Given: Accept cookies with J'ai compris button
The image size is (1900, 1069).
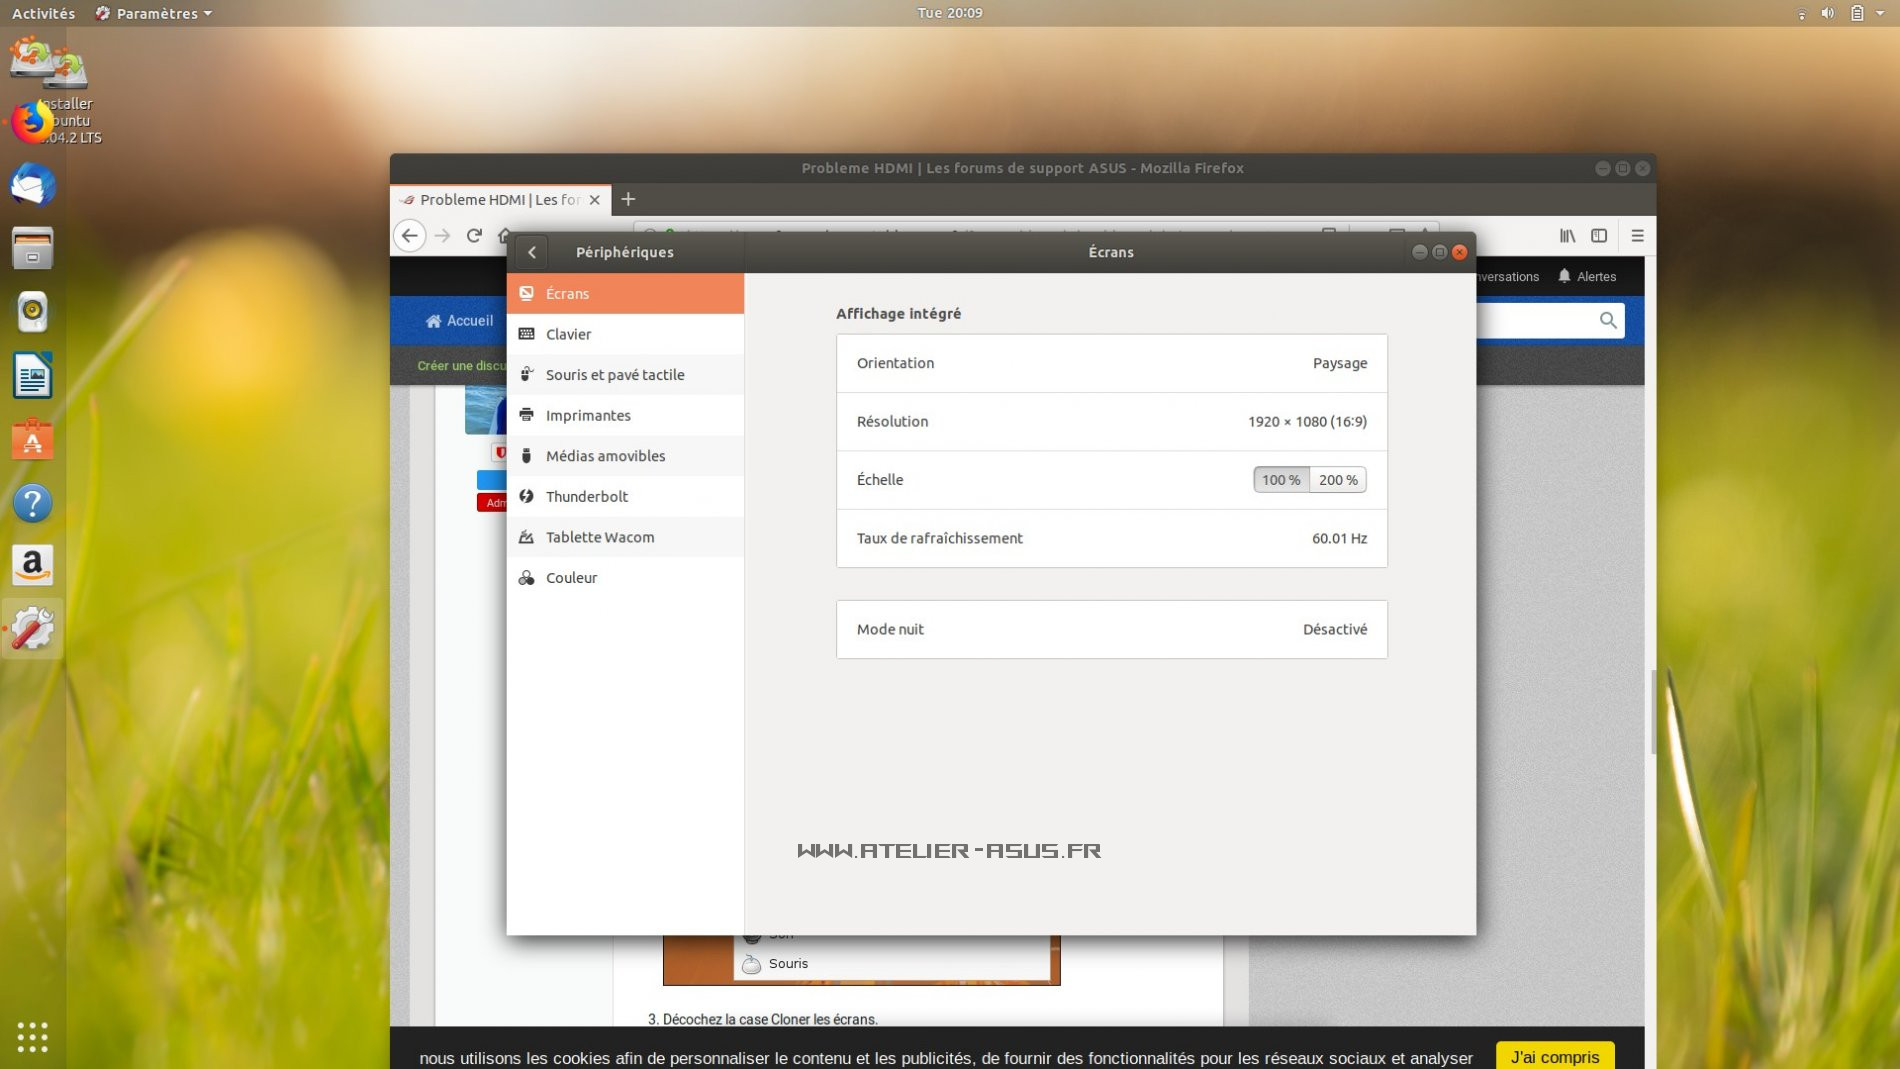Looking at the screenshot, I should (x=1554, y=1057).
